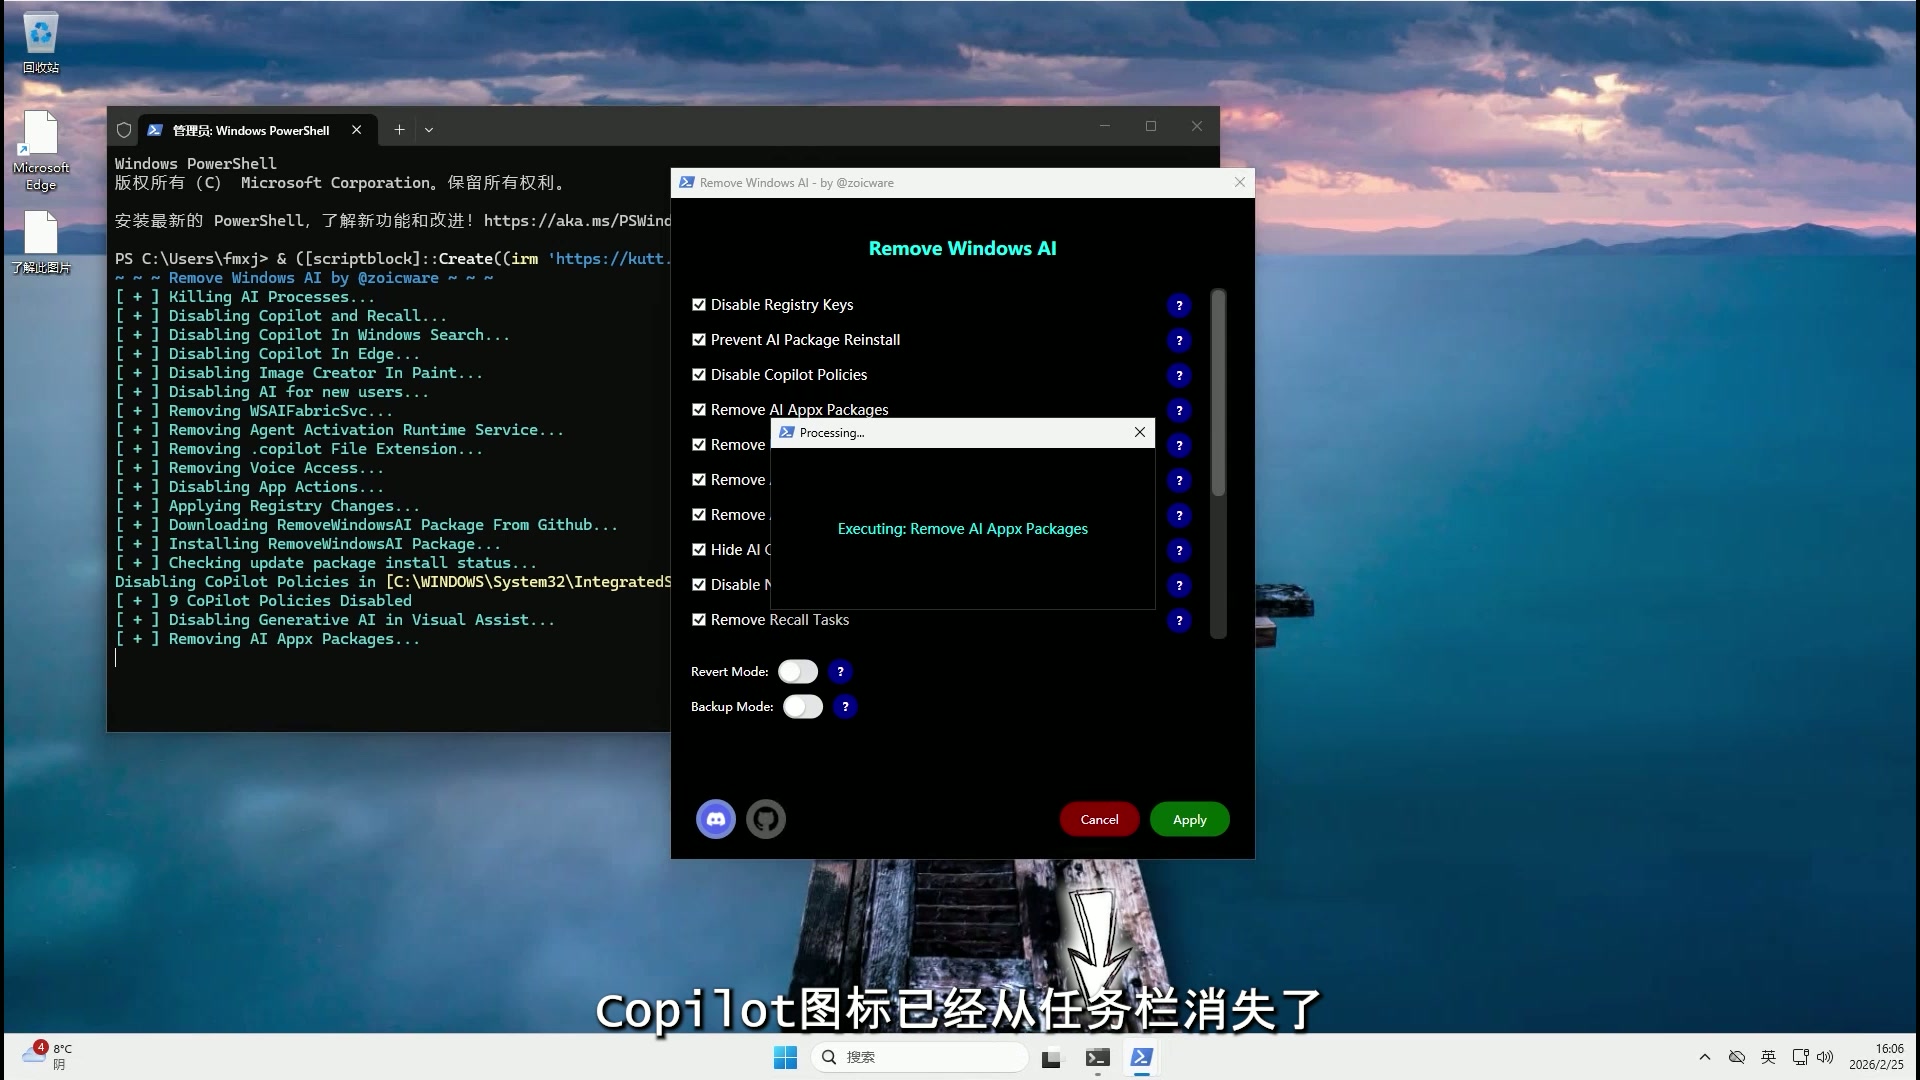Click the red Cancel button
Viewport: 1920px width, 1080px height.
click(x=1099, y=819)
